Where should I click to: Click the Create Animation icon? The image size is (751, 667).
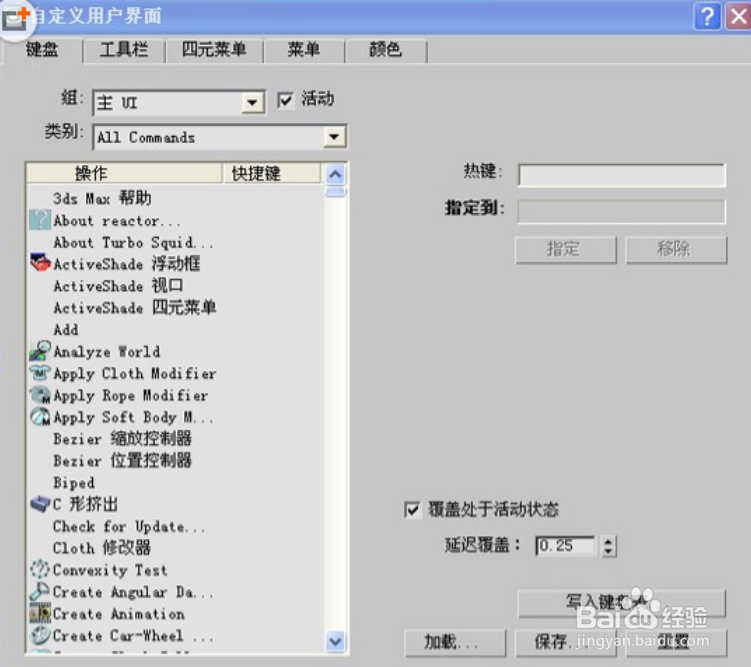coord(40,613)
